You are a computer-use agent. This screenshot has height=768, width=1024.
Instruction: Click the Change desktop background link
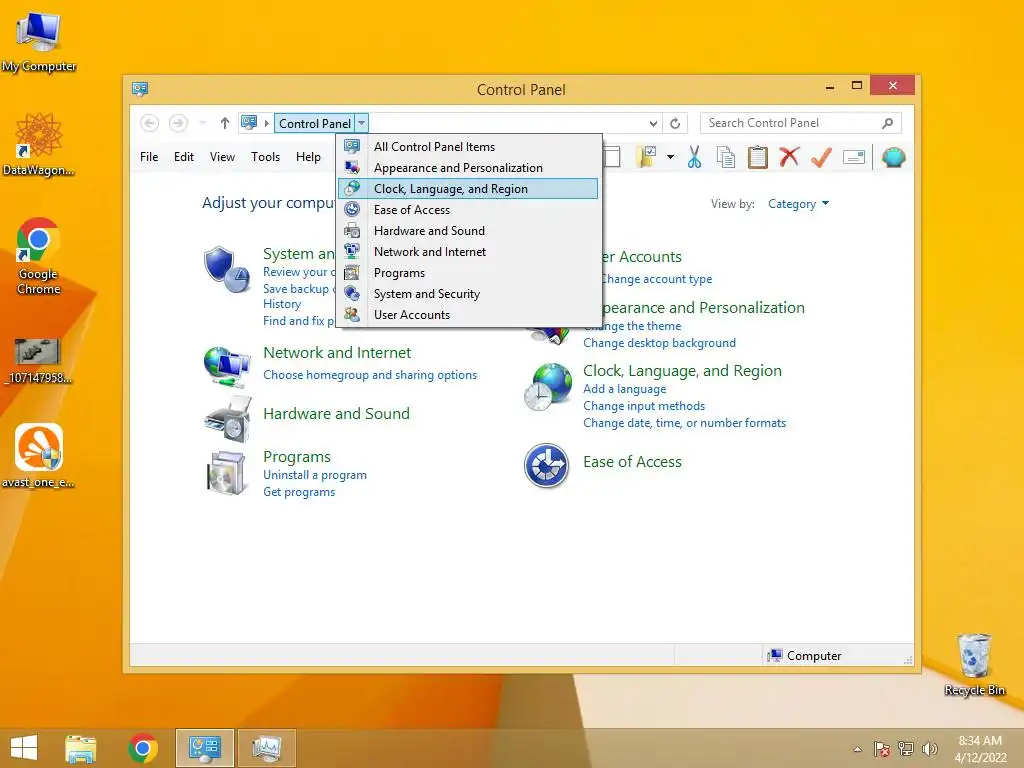(x=659, y=343)
